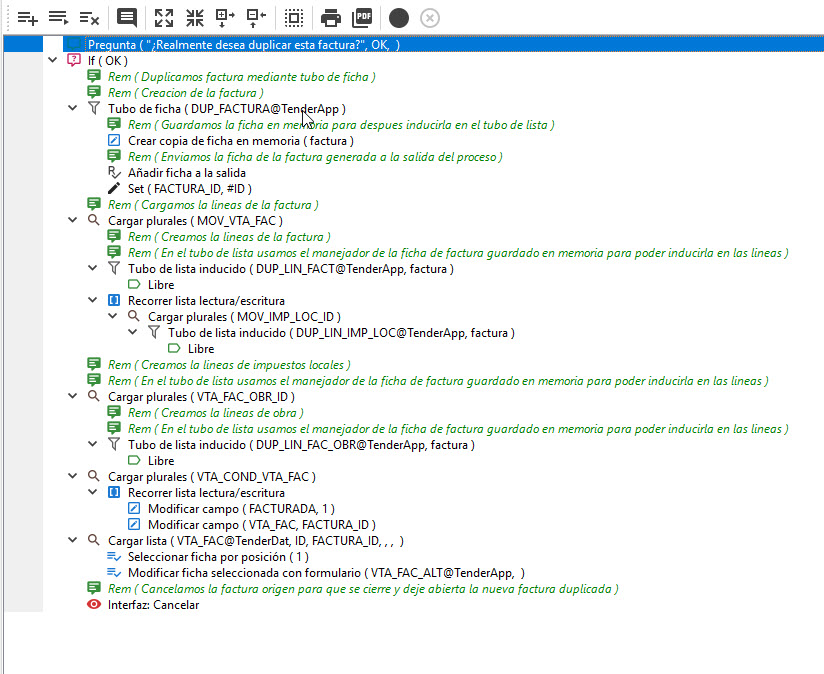Click the expand all arrows icon

[x=164, y=18]
